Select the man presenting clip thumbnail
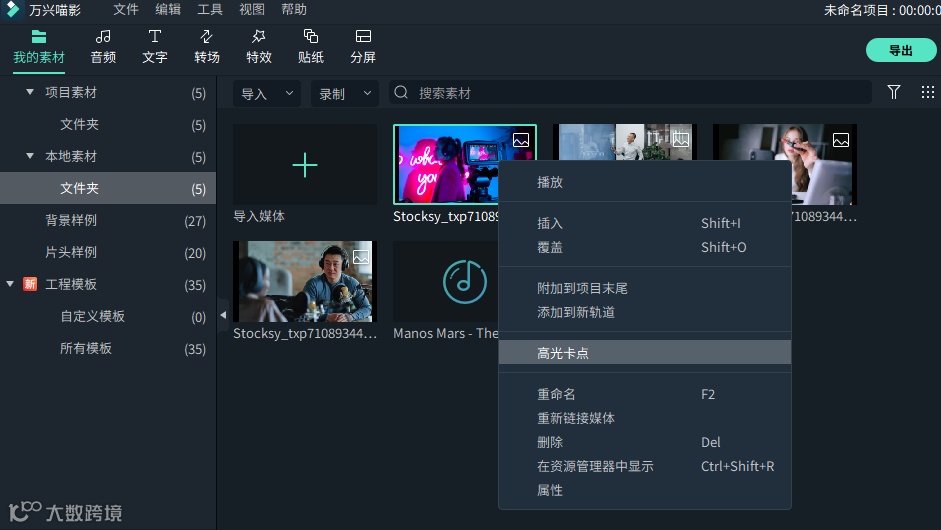 point(625,142)
